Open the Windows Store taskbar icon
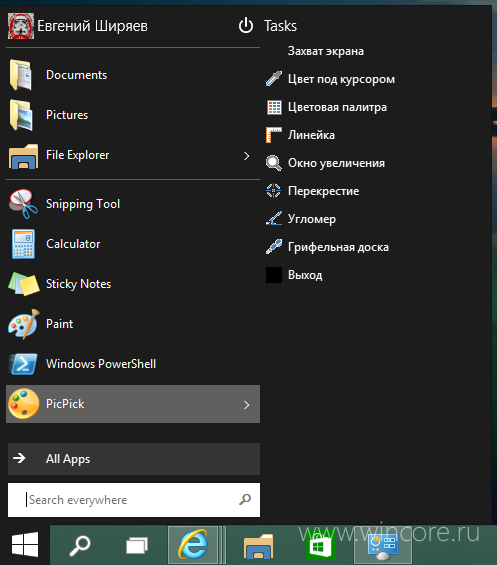Viewport: 497px width, 565px height. 321,546
